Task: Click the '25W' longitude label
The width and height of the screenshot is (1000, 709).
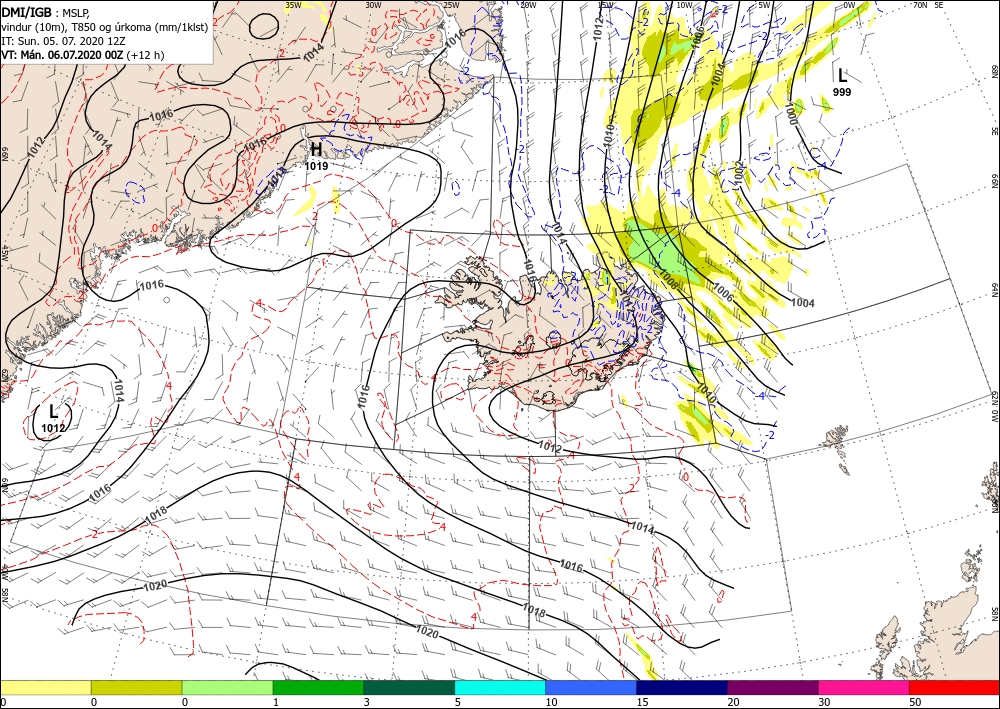Action: [x=451, y=5]
